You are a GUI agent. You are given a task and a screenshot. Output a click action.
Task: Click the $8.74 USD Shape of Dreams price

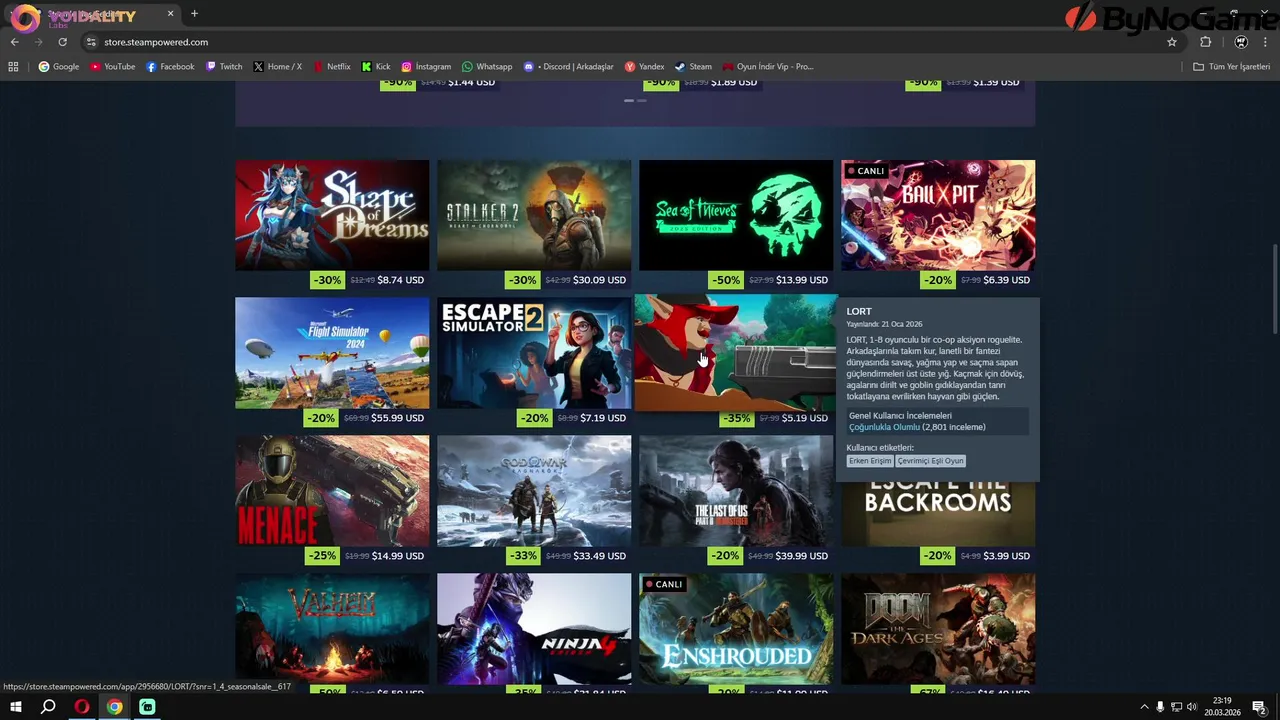point(401,280)
